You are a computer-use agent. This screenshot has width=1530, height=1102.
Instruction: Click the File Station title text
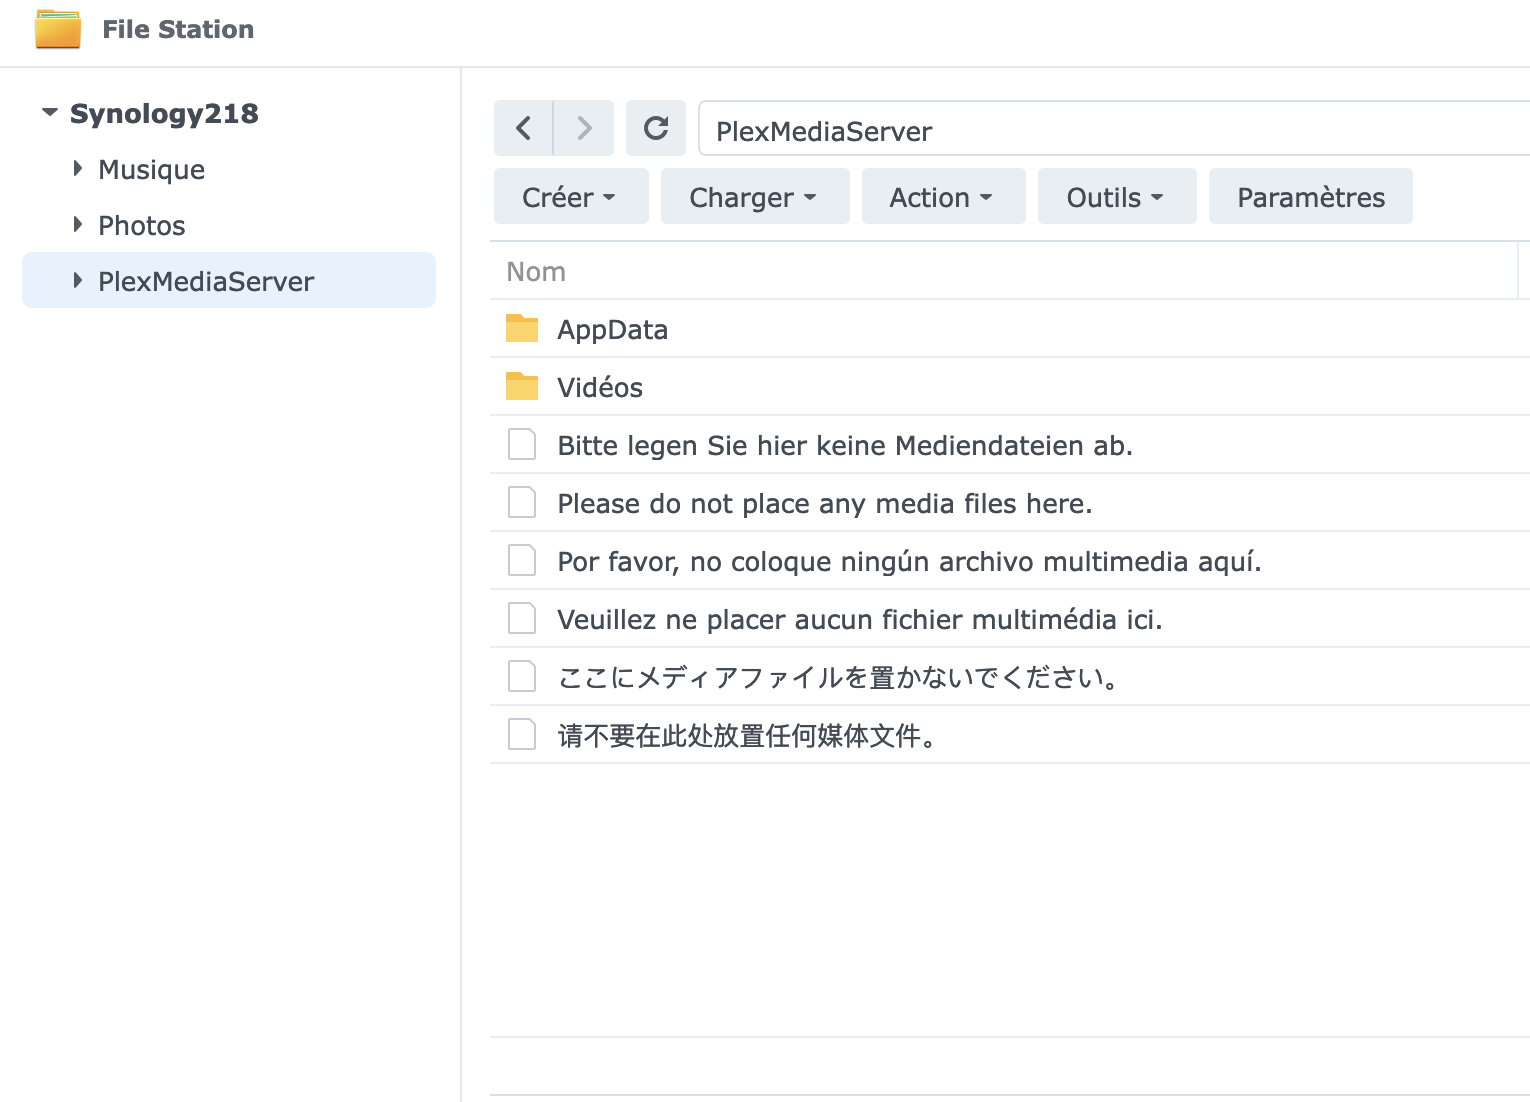coord(178,29)
